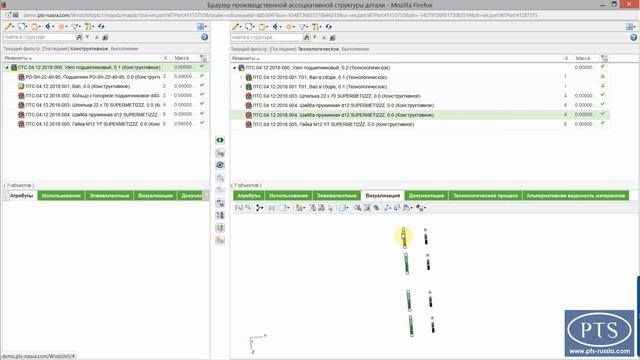This screenshot has height=360, width=640.
Task: Open the selection tool menu in right toolbar
Action: point(250,27)
